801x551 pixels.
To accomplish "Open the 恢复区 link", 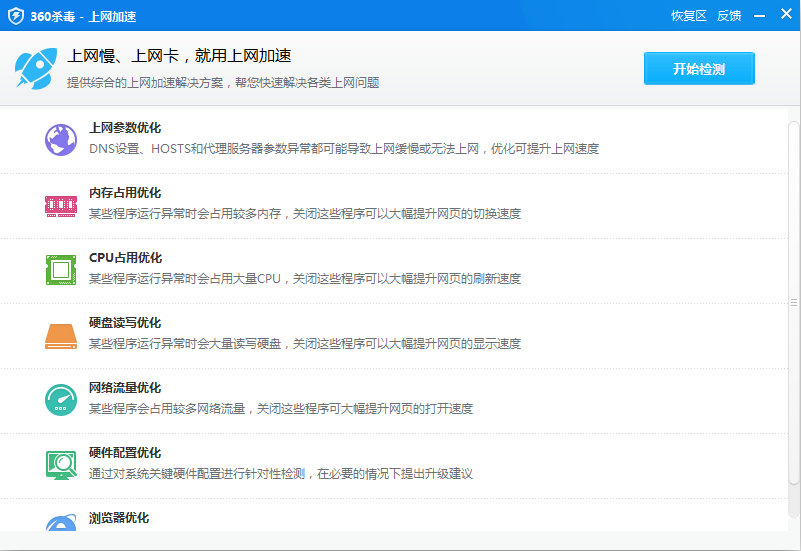I will tap(688, 16).
